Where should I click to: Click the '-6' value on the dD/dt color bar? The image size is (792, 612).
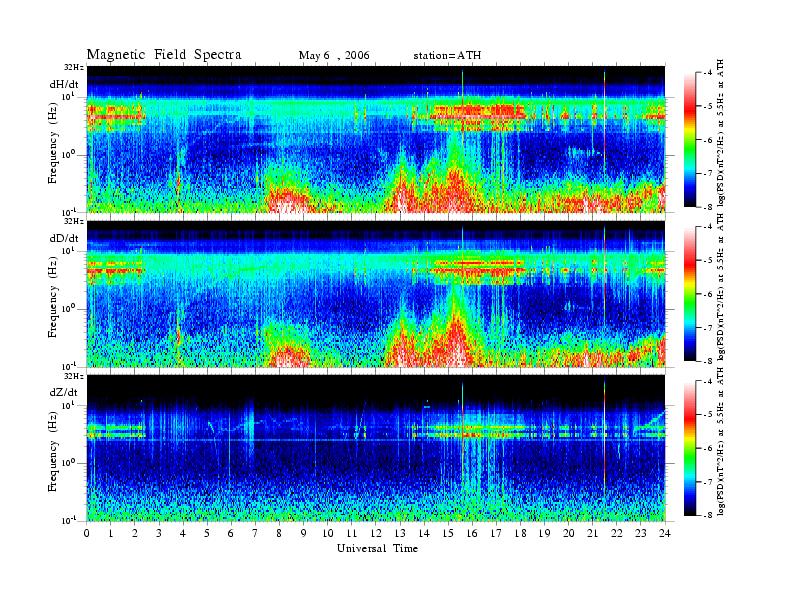[707, 294]
